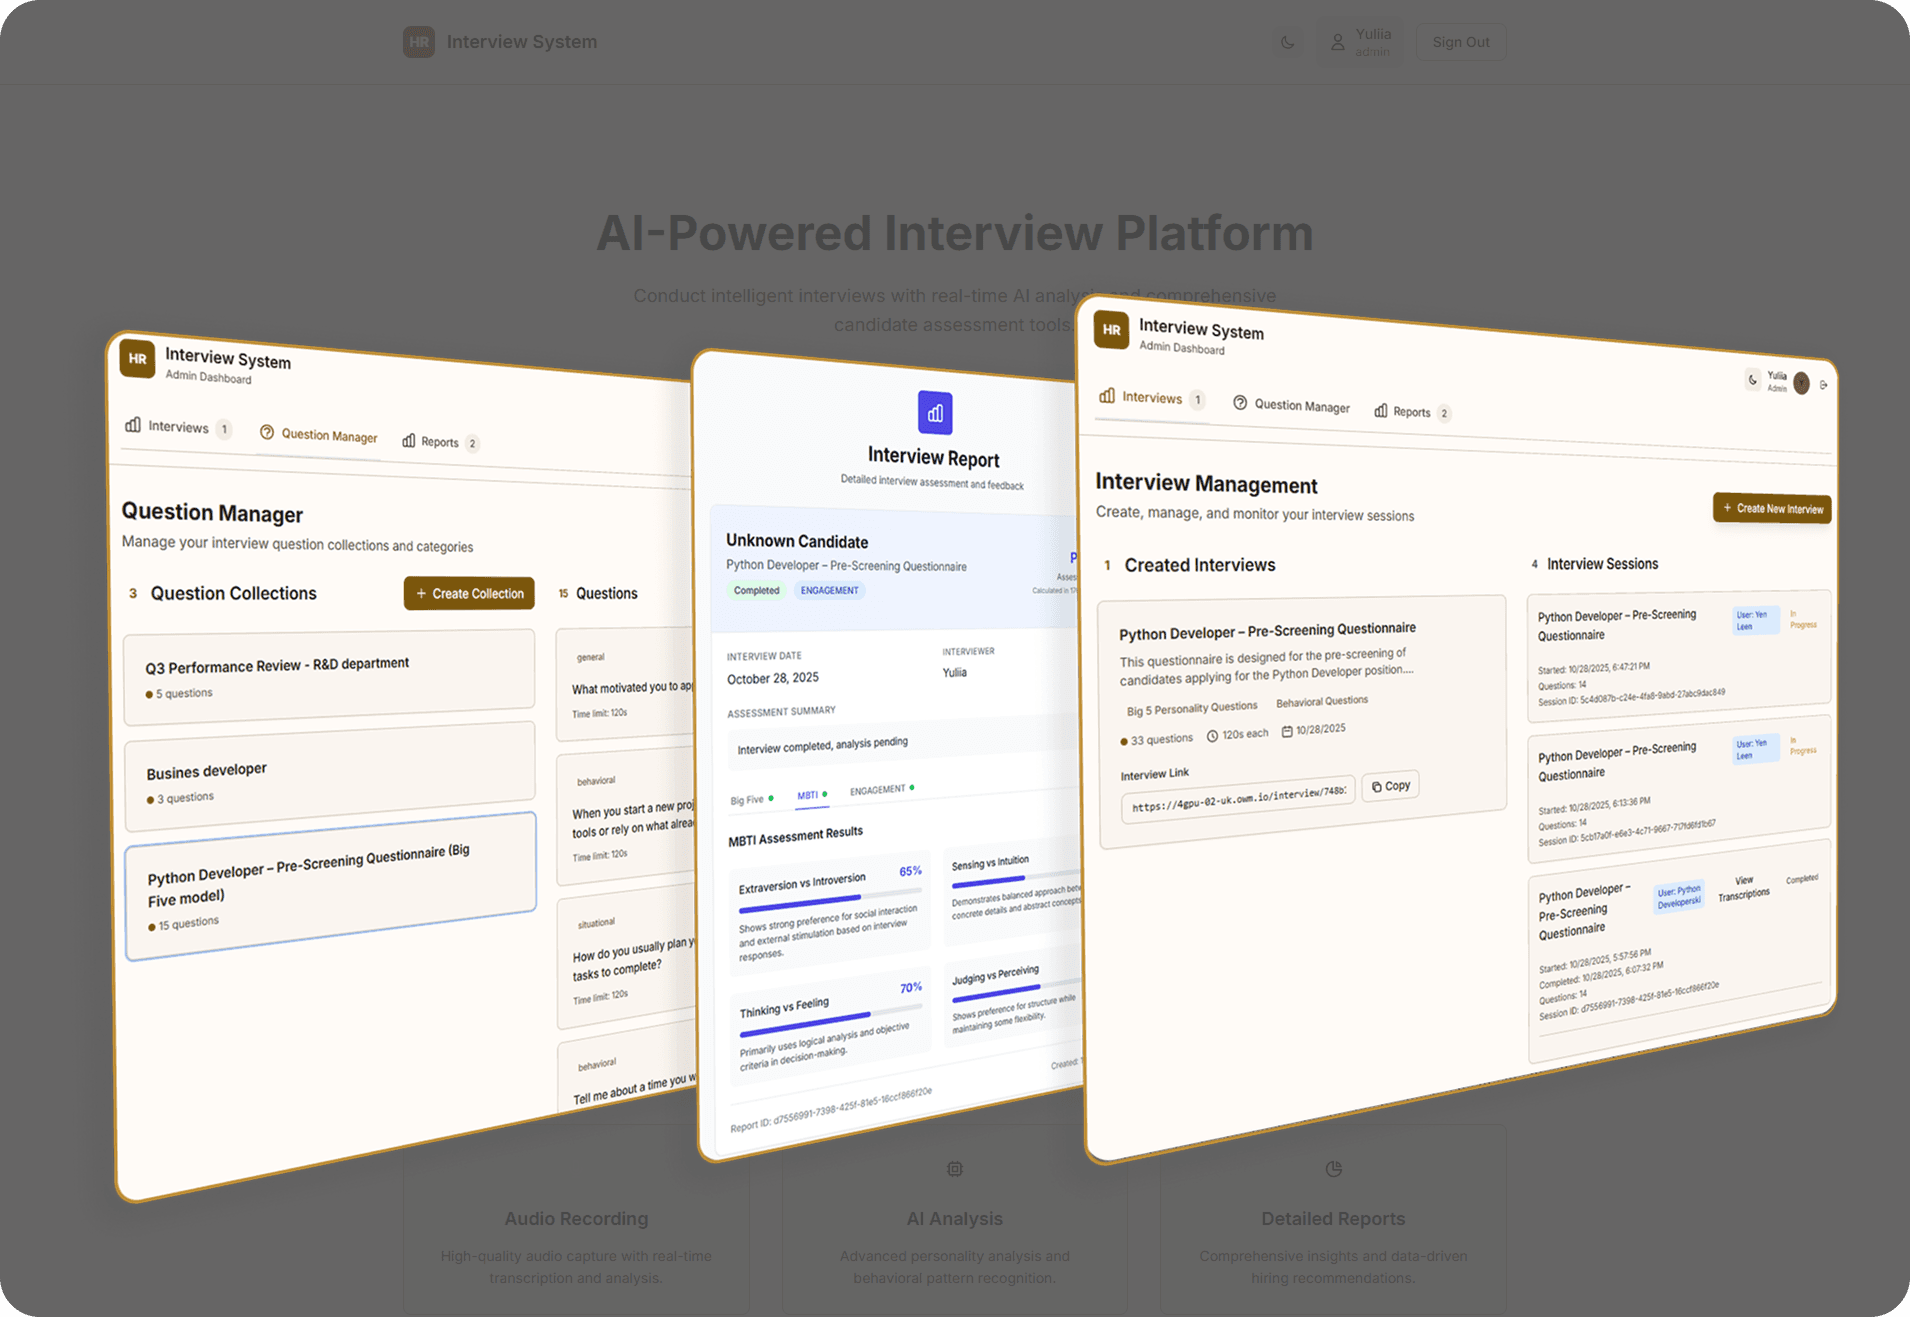Click the calendar icon beside 10/28/2025

click(1287, 731)
